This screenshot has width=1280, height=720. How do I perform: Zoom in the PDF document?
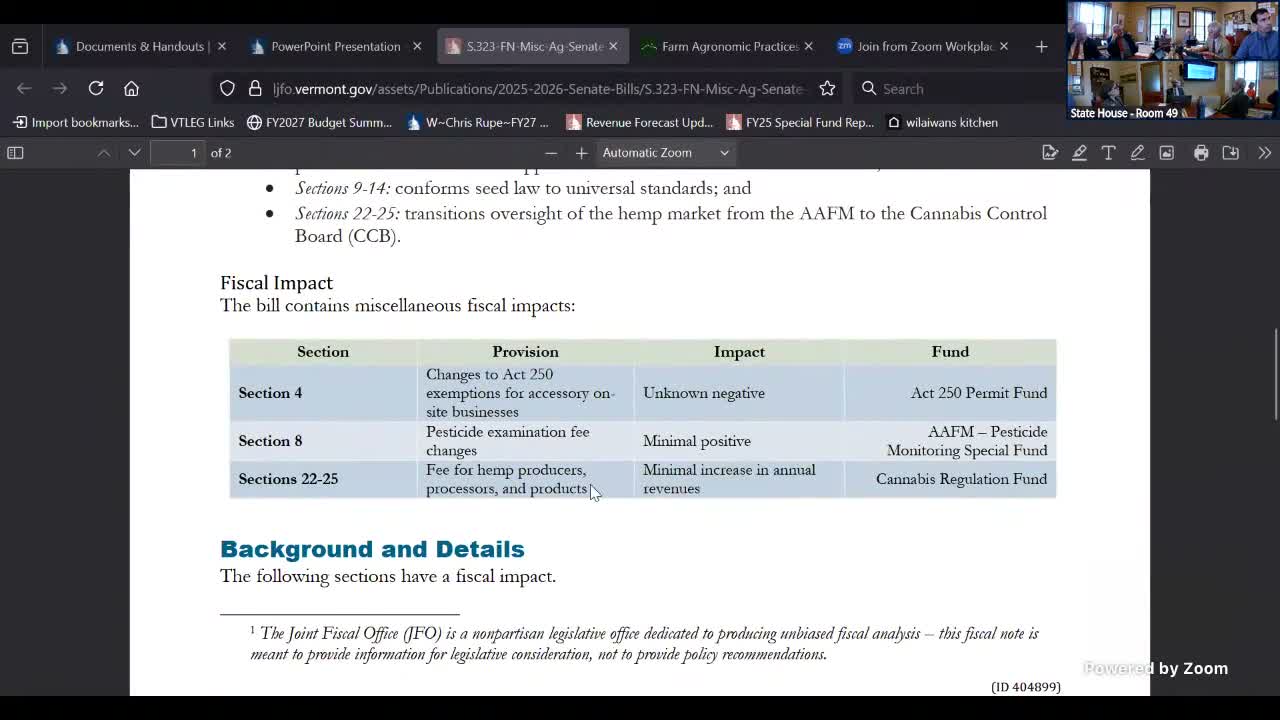point(581,153)
